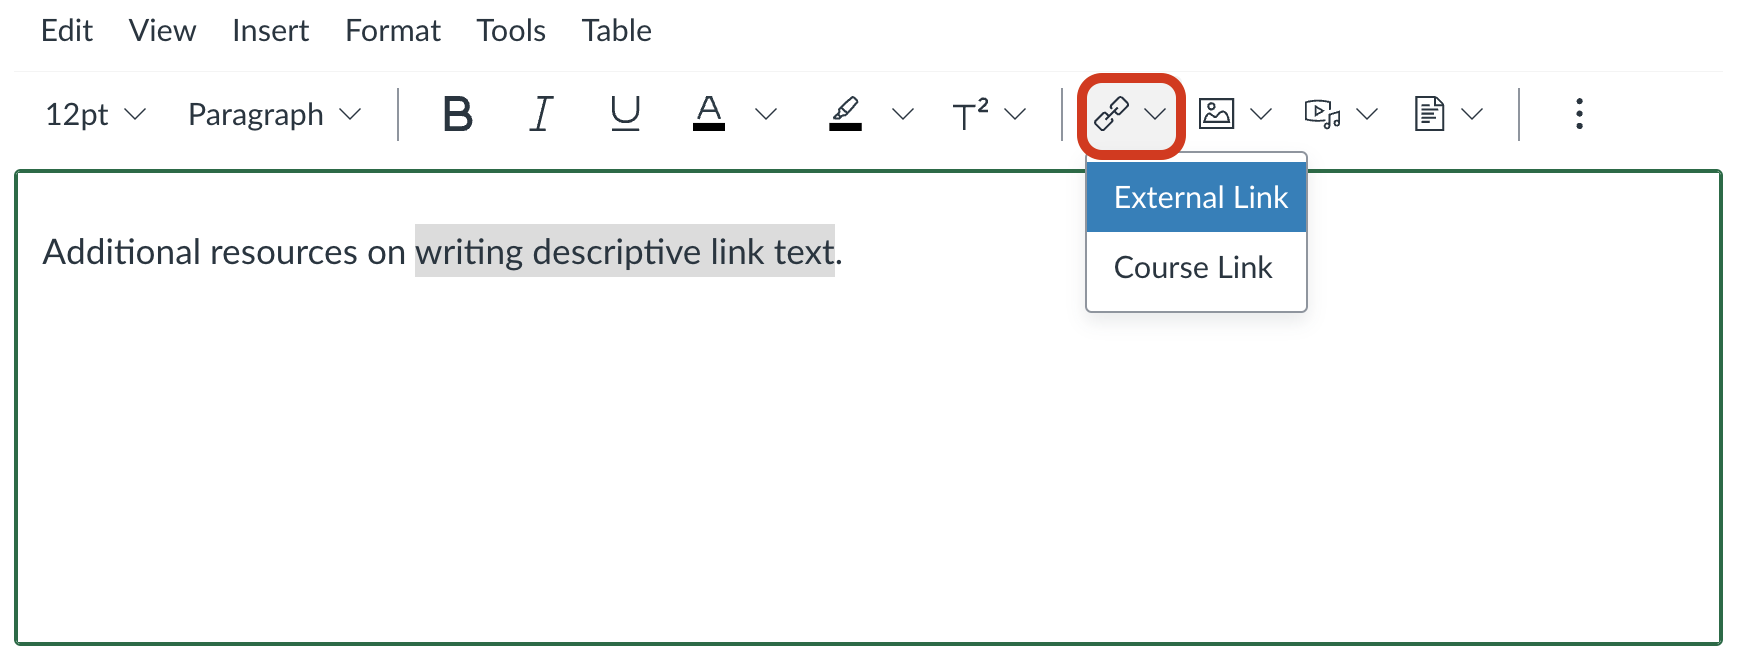
Task: Click the superscript icon
Action: [x=970, y=114]
